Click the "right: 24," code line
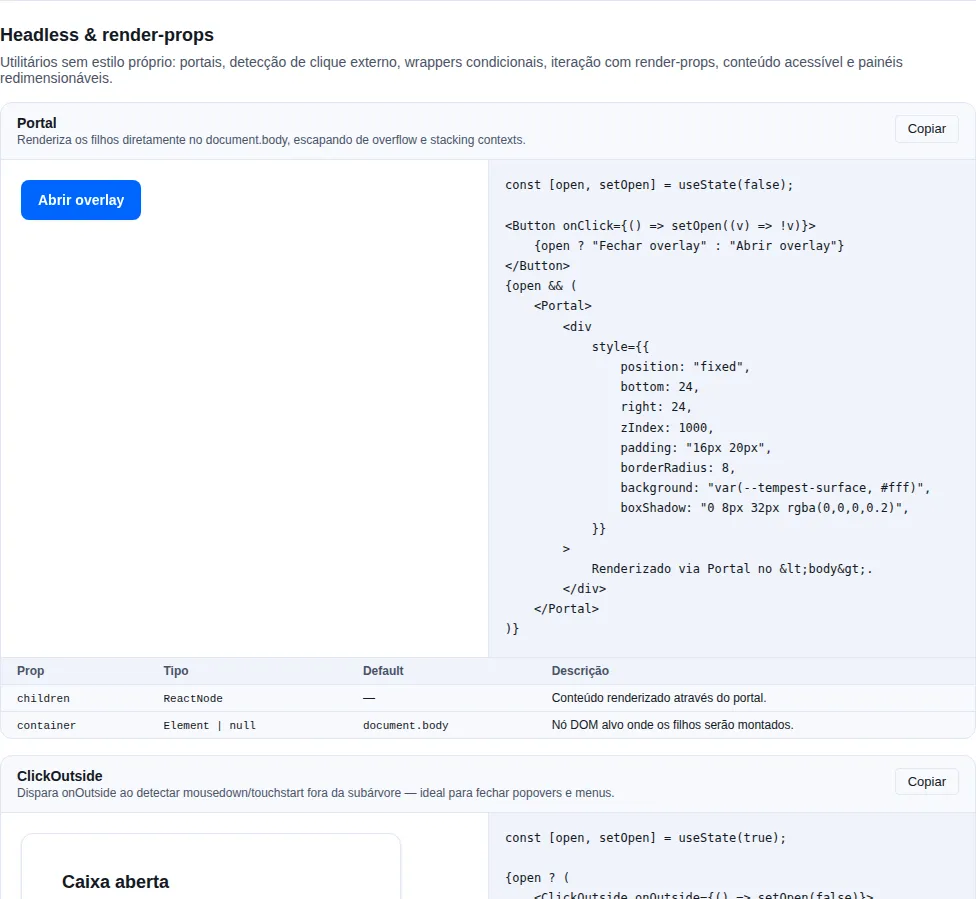976x899 pixels. point(656,407)
